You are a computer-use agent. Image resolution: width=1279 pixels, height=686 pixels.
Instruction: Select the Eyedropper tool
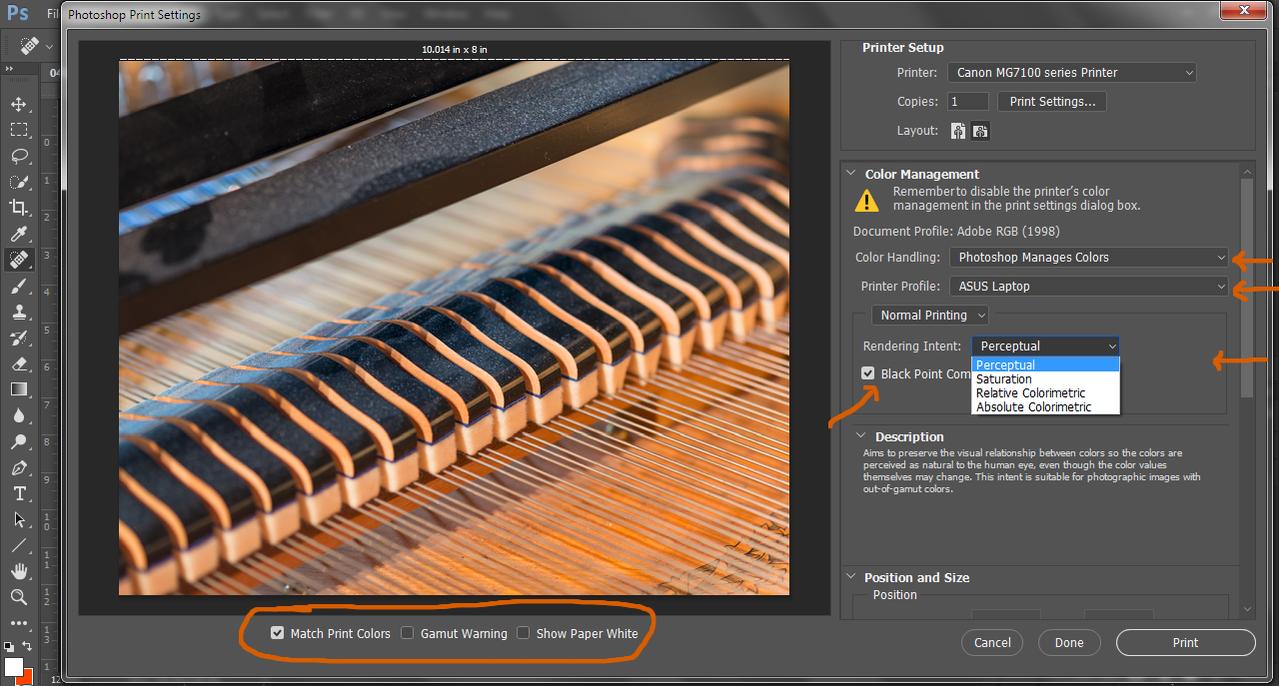(x=19, y=234)
